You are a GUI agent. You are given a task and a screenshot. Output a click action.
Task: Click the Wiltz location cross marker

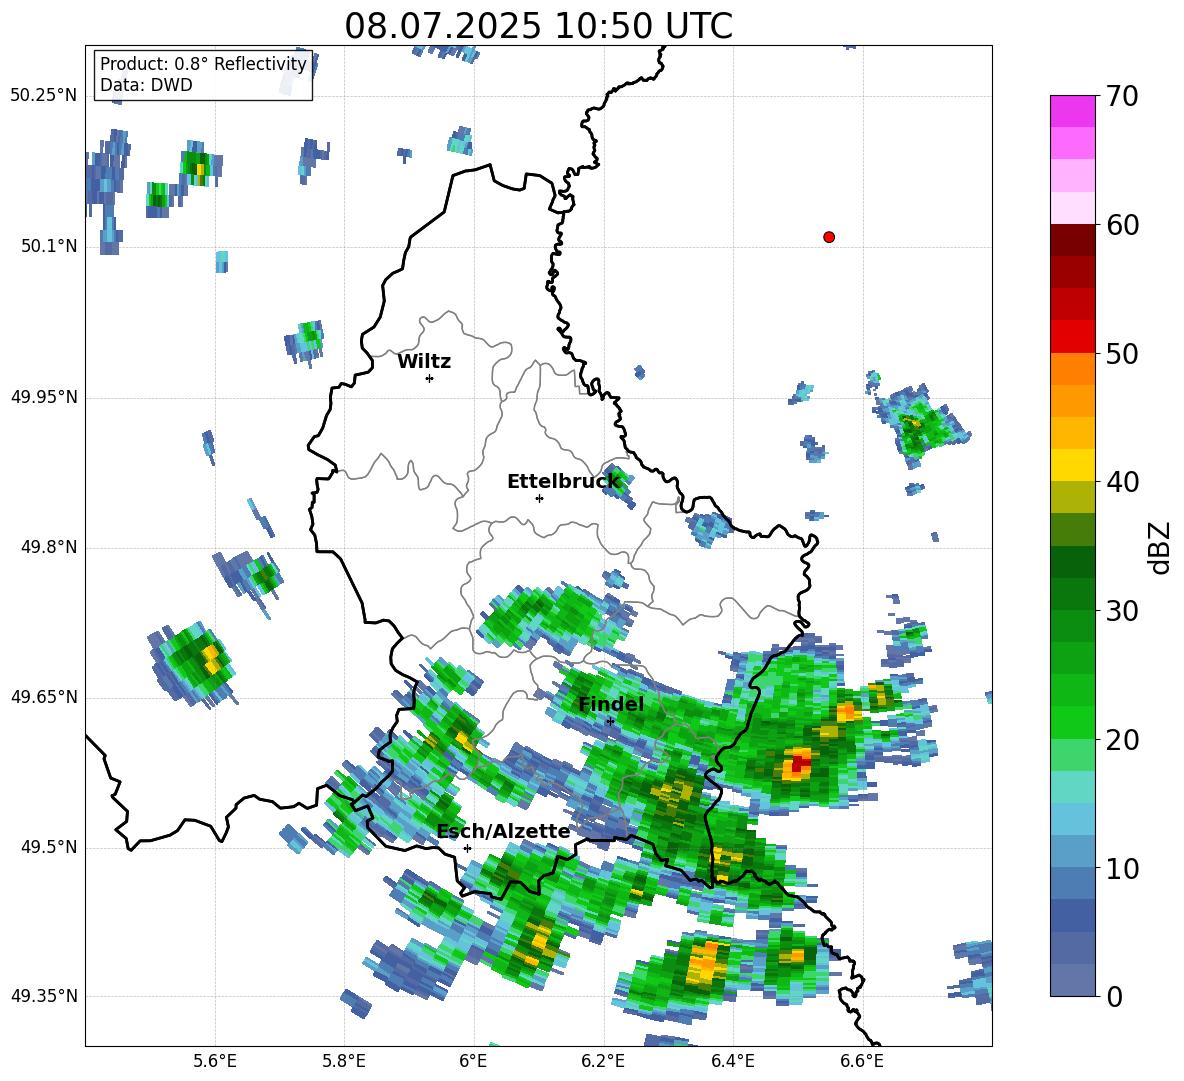[430, 378]
